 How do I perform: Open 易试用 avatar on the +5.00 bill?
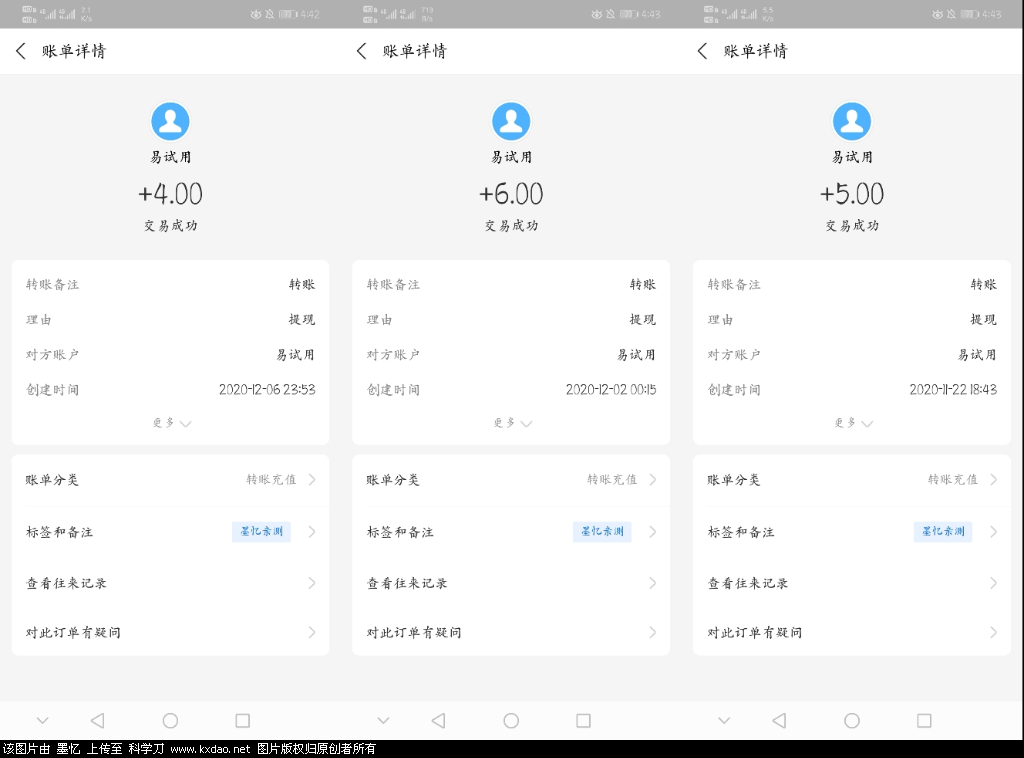[x=852, y=121]
